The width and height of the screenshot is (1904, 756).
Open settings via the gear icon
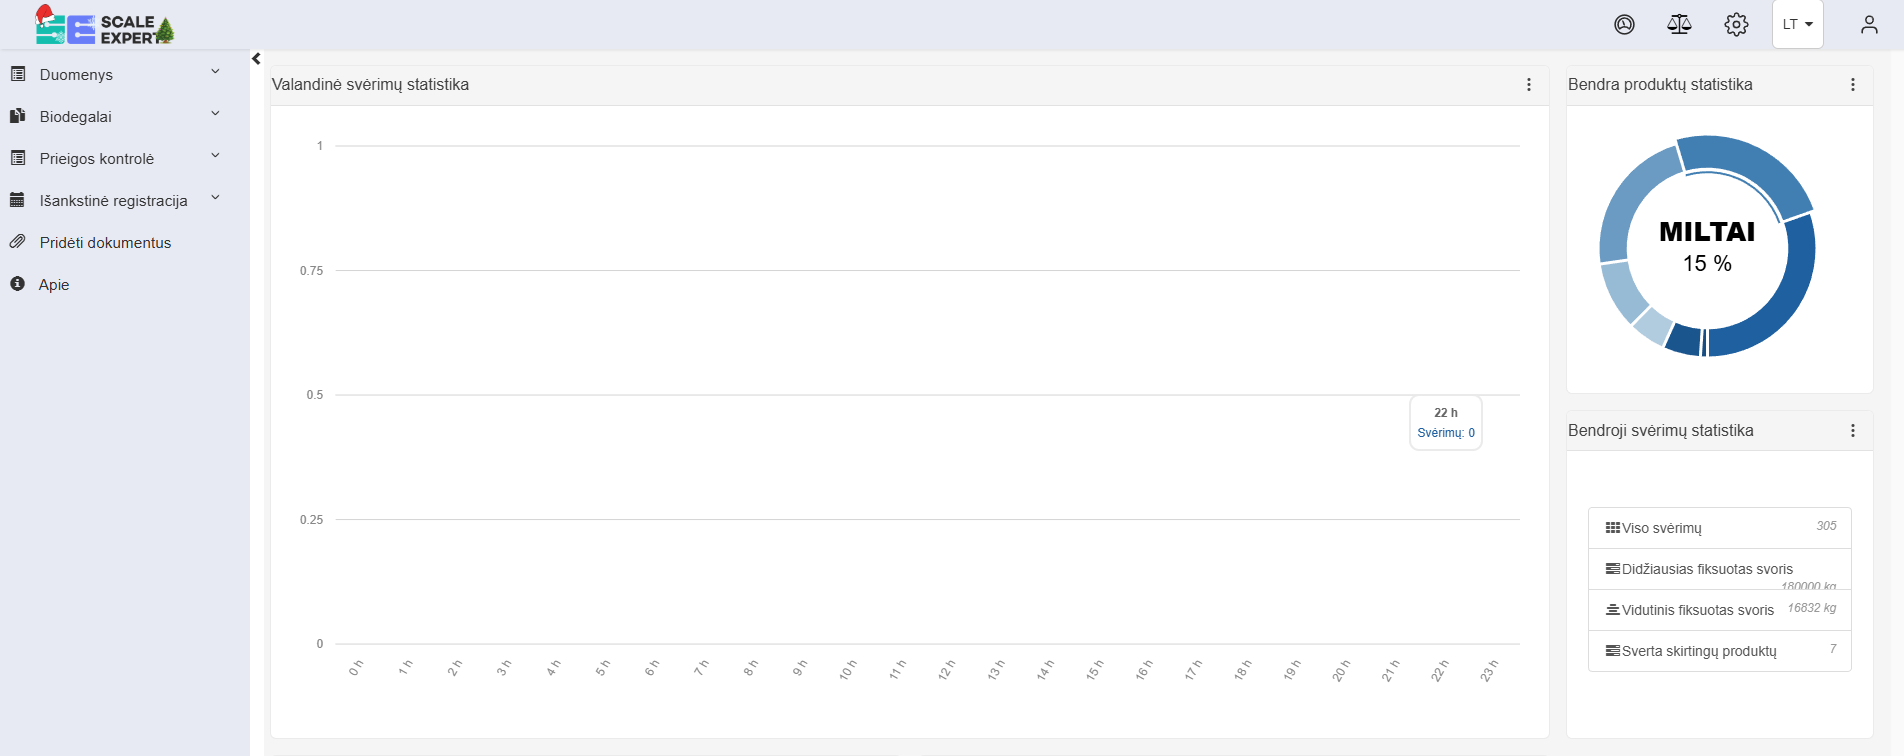(1736, 24)
